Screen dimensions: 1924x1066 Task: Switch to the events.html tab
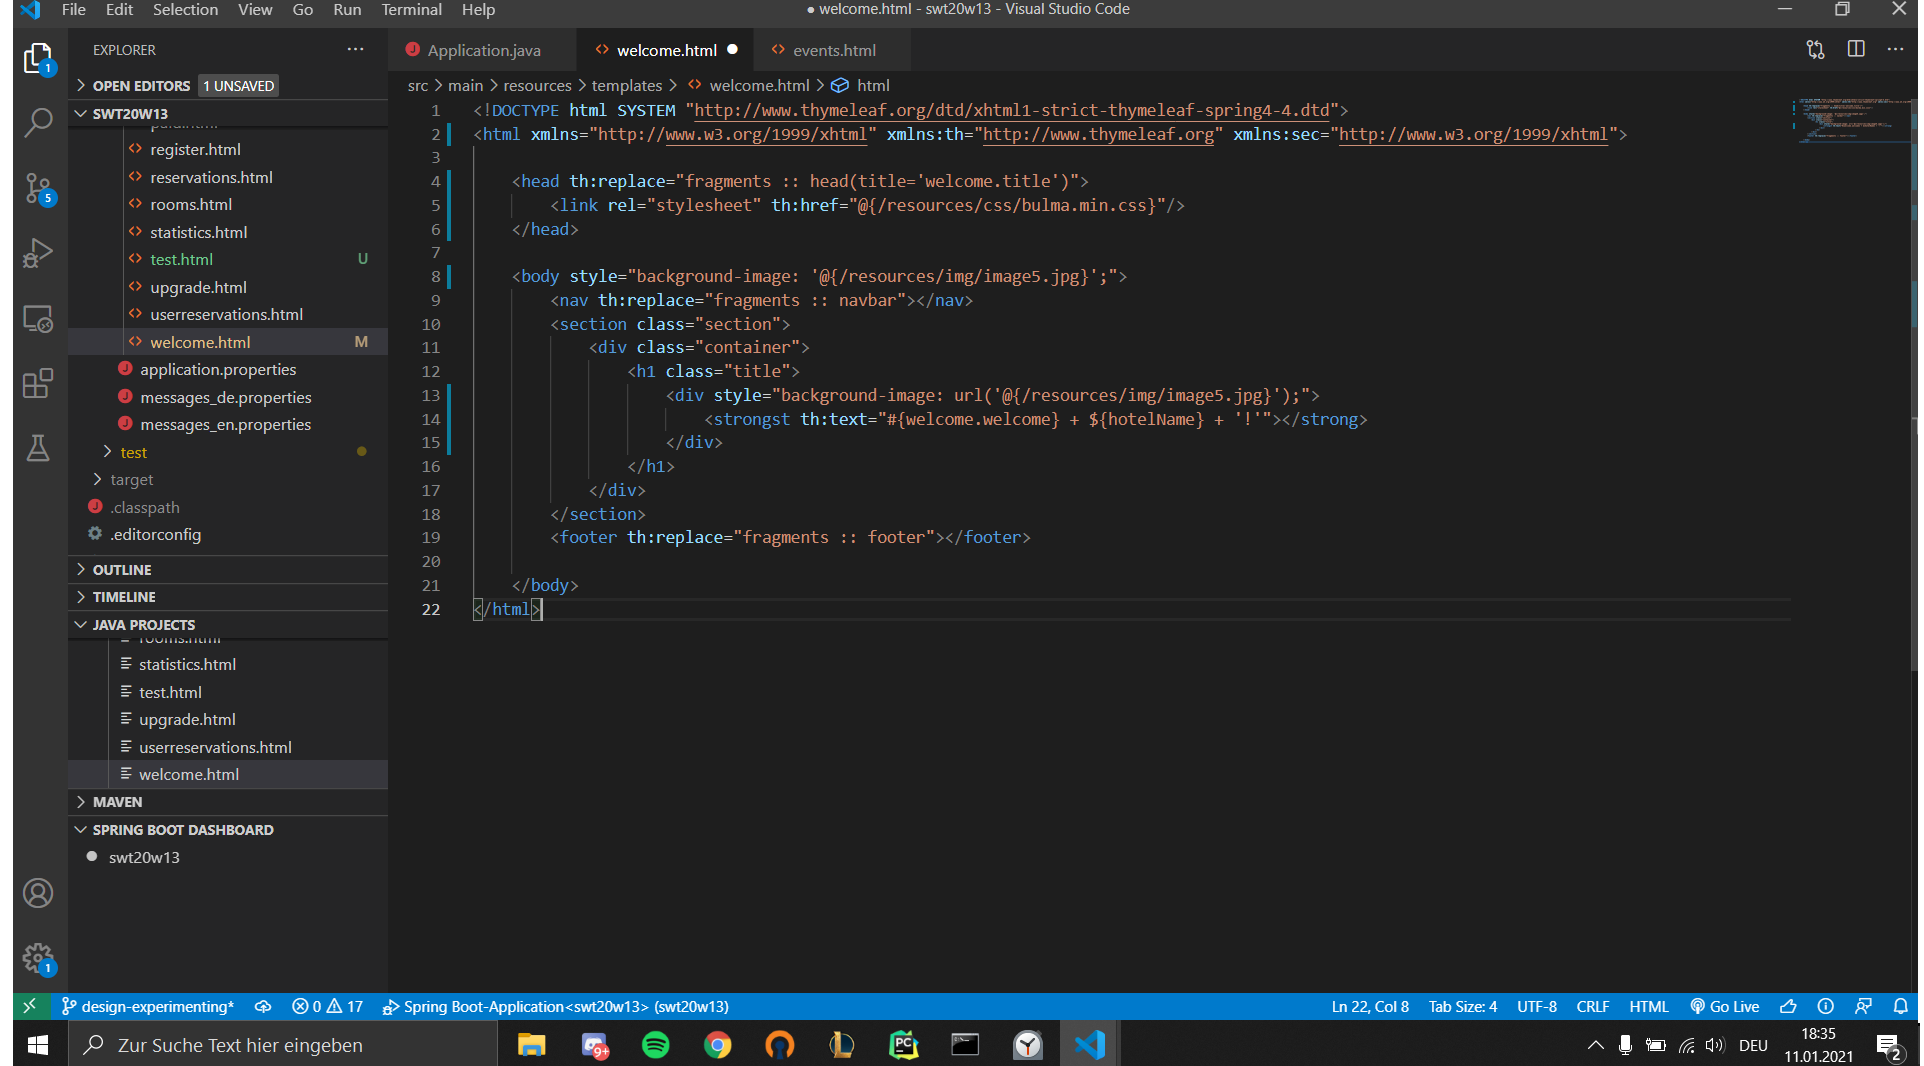(833, 50)
